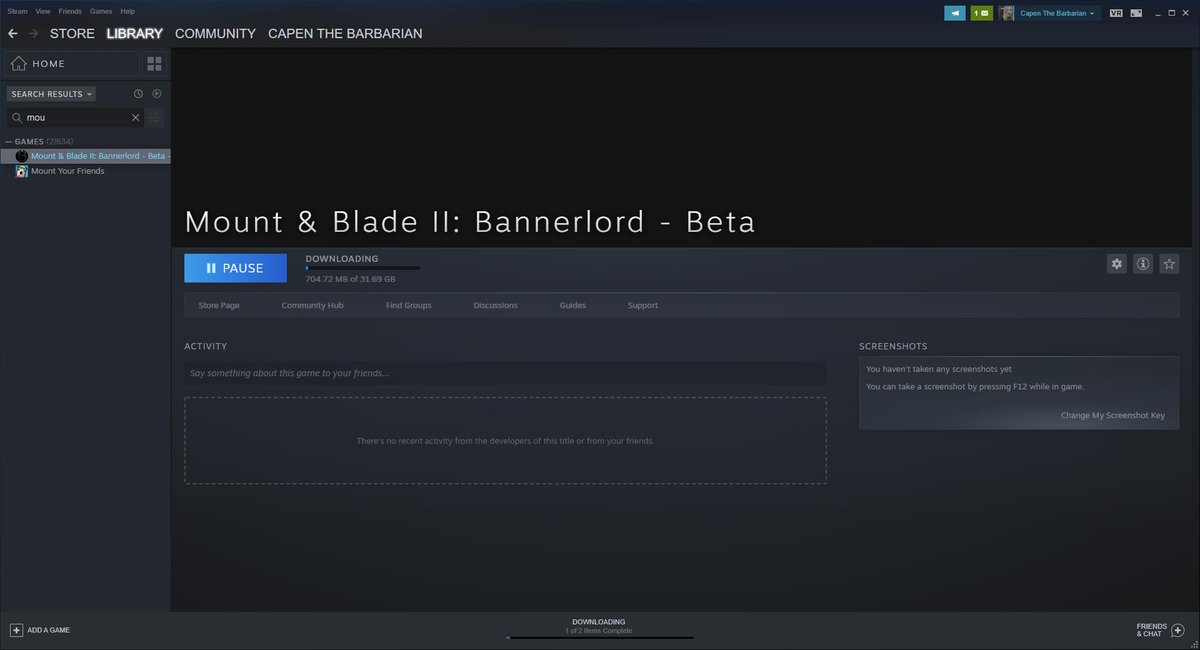Open the Help menu
The width and height of the screenshot is (1200, 650).
click(x=128, y=11)
